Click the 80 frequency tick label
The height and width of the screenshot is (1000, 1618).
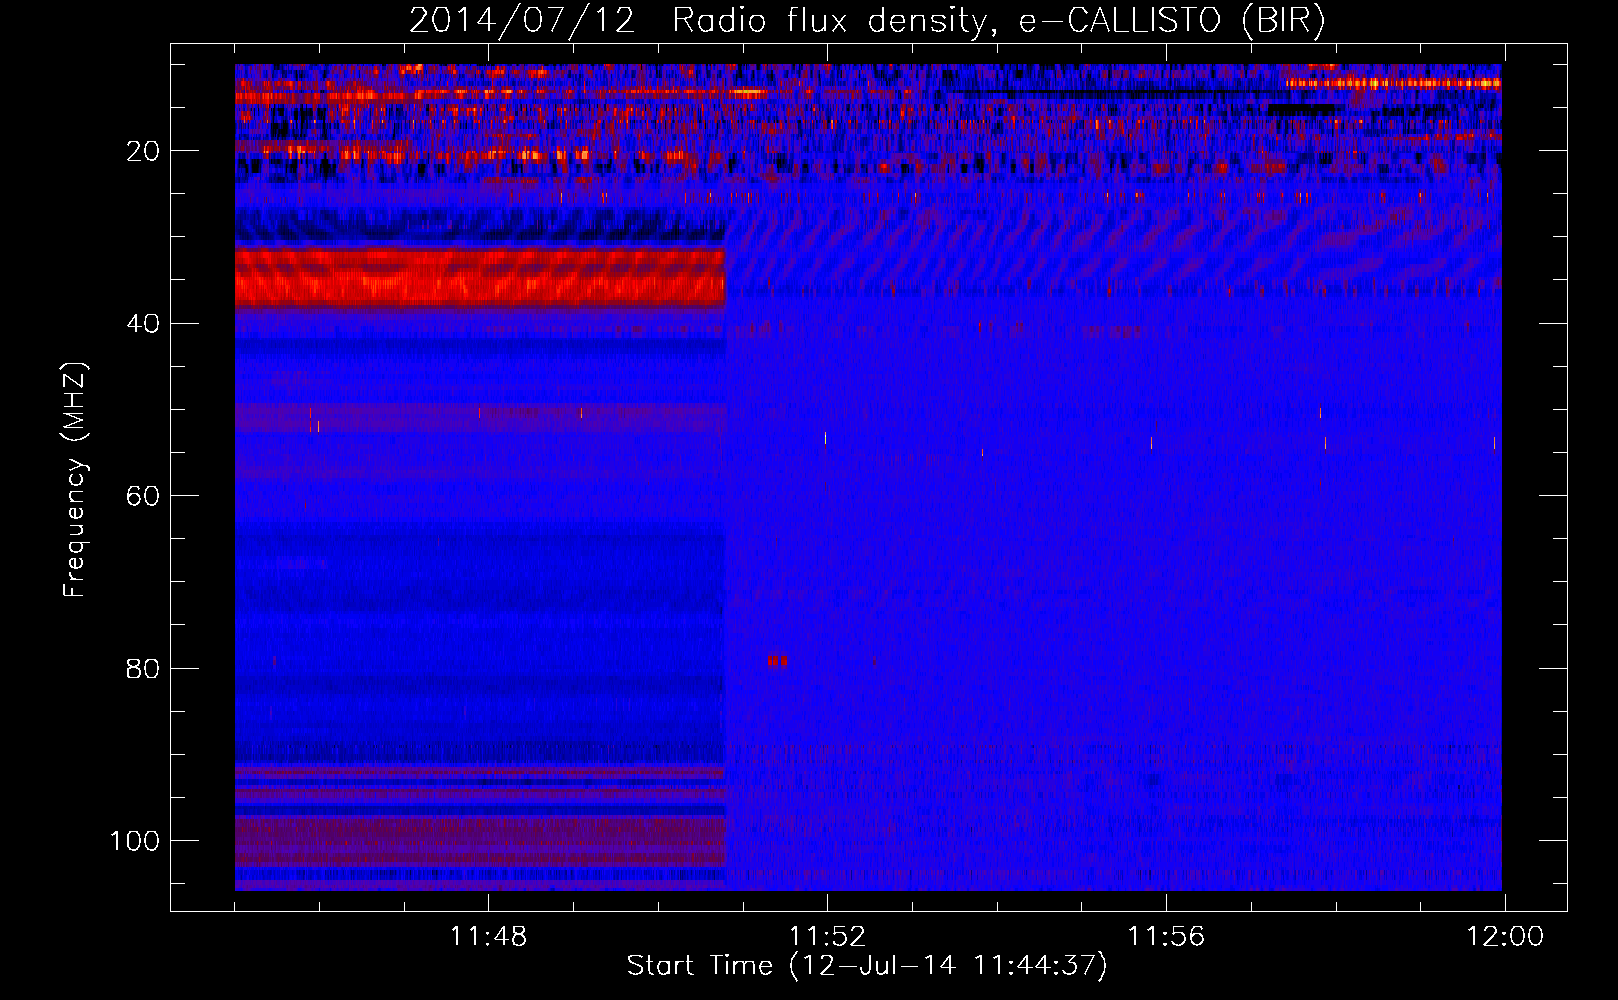coord(144,668)
